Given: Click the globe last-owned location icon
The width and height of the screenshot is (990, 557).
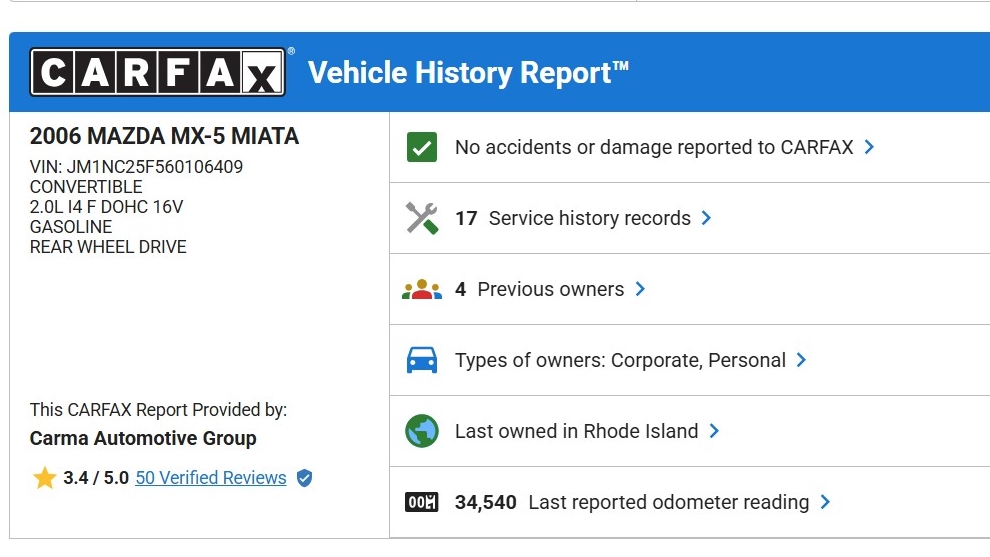Looking at the screenshot, I should (x=422, y=432).
